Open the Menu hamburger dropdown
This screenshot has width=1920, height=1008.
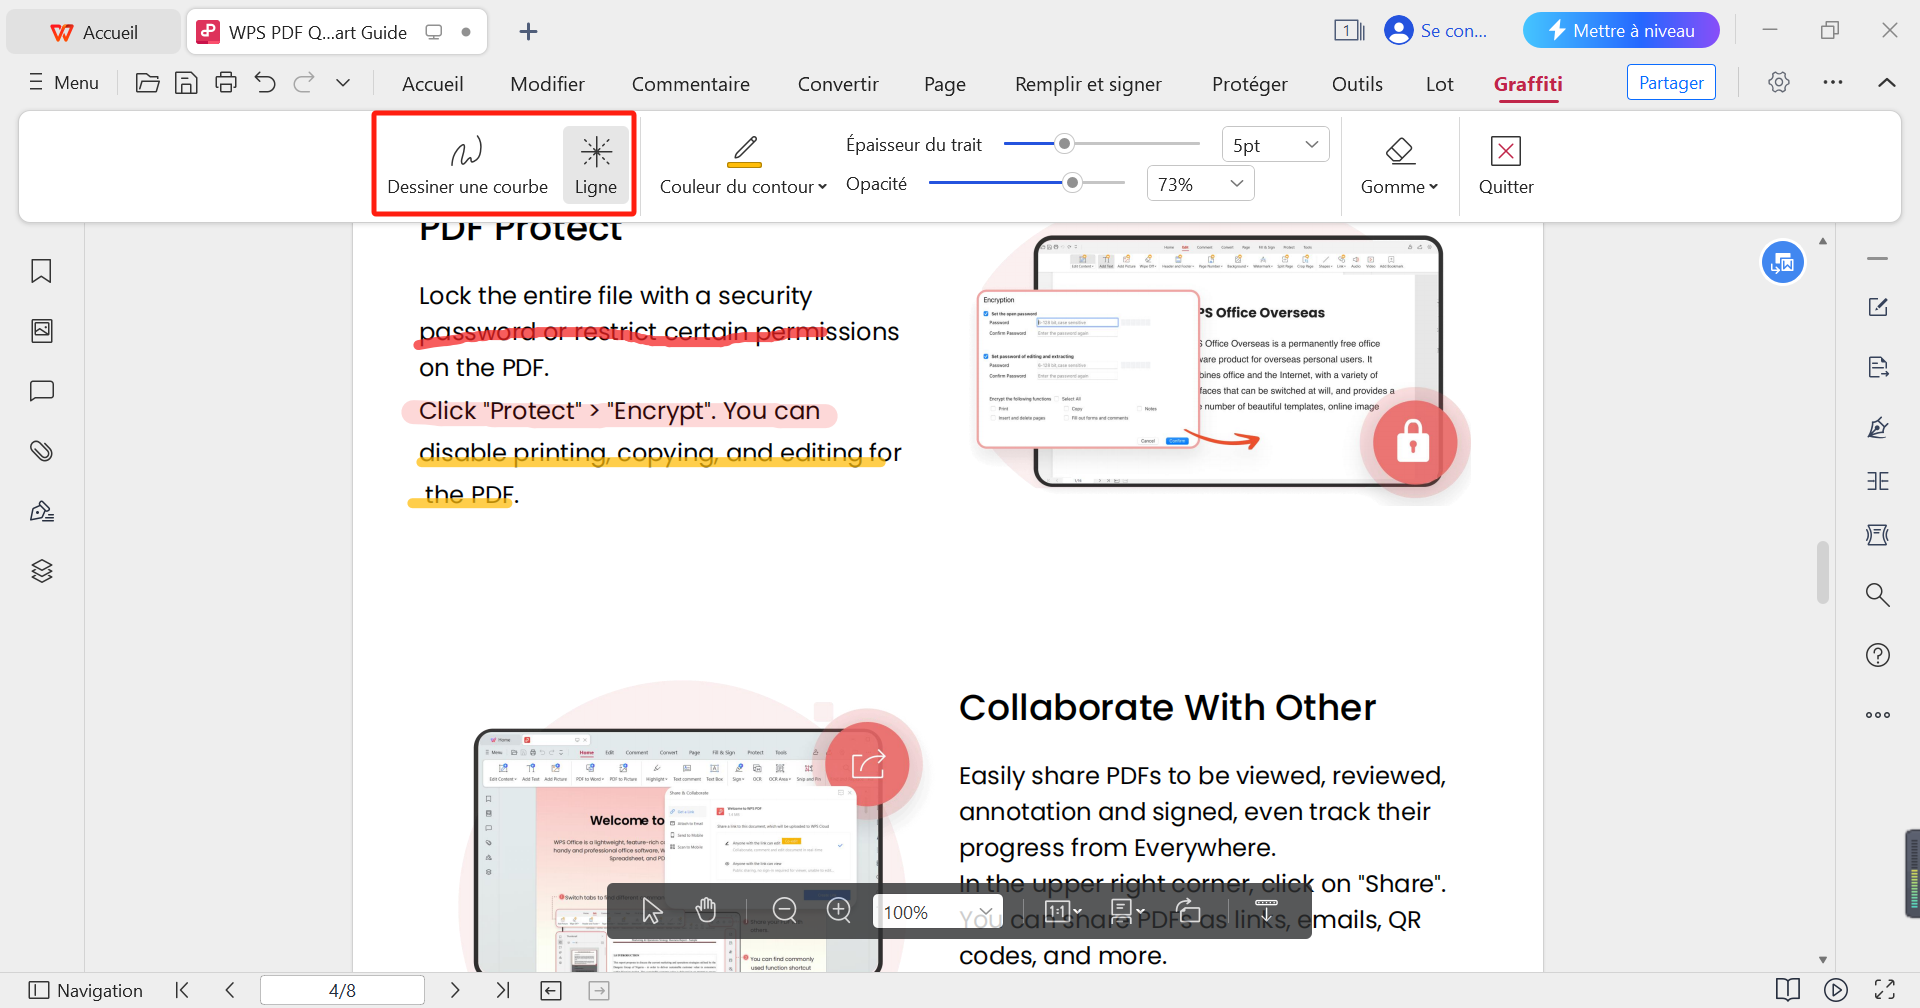(x=64, y=83)
